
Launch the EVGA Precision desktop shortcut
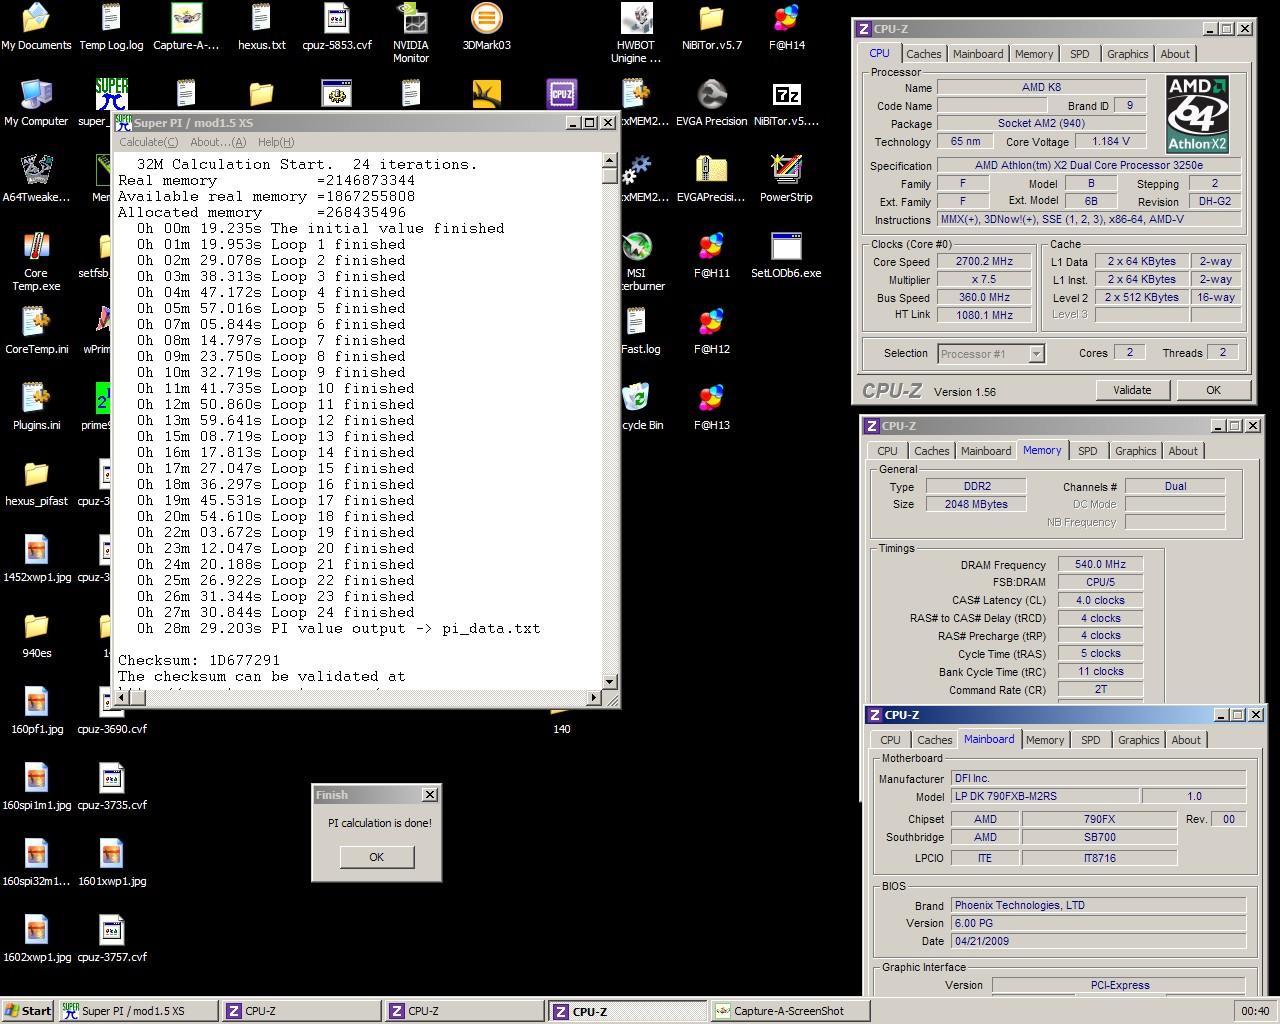click(711, 103)
